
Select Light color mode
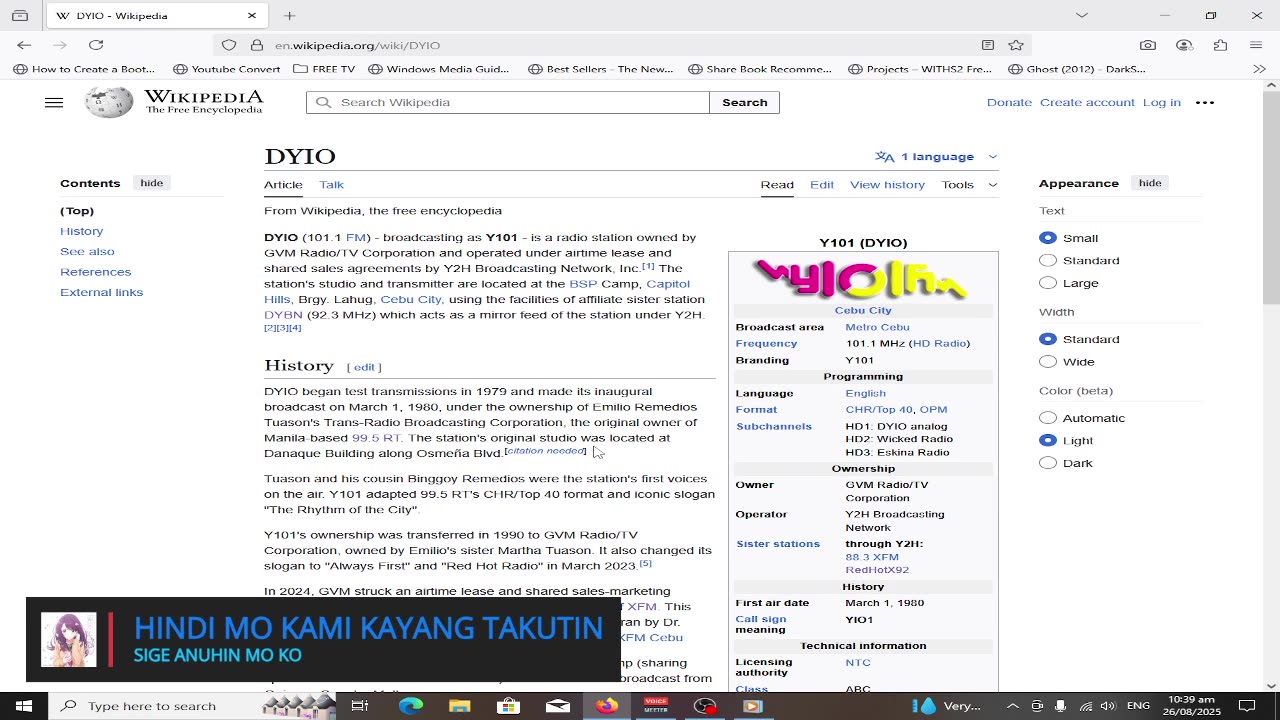pyautogui.click(x=1048, y=440)
